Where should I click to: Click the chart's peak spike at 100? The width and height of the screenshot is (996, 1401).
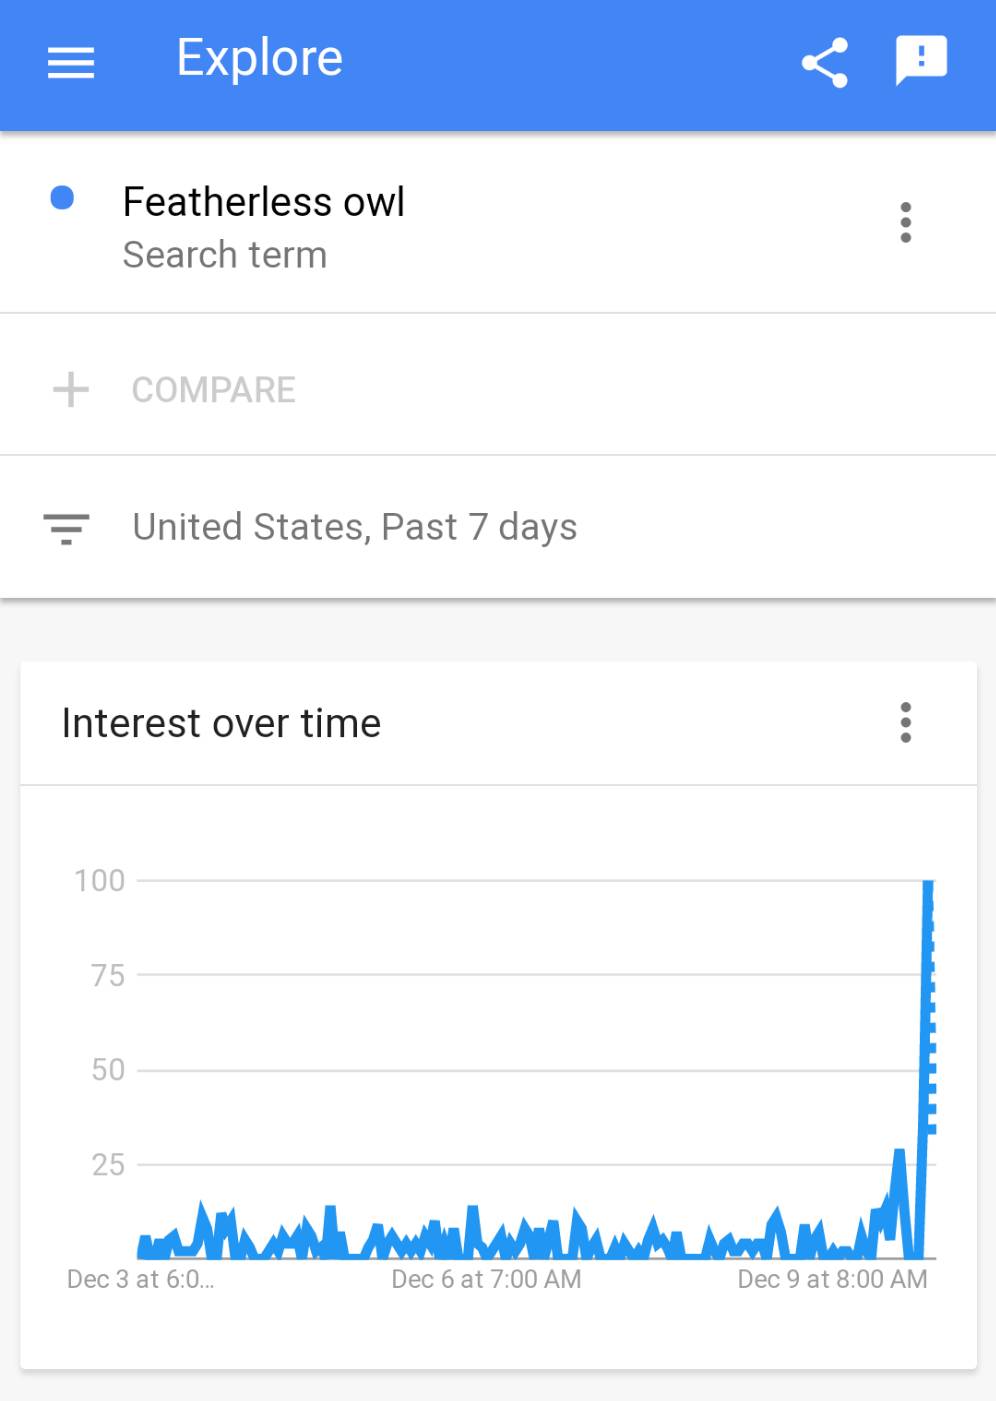coord(928,884)
